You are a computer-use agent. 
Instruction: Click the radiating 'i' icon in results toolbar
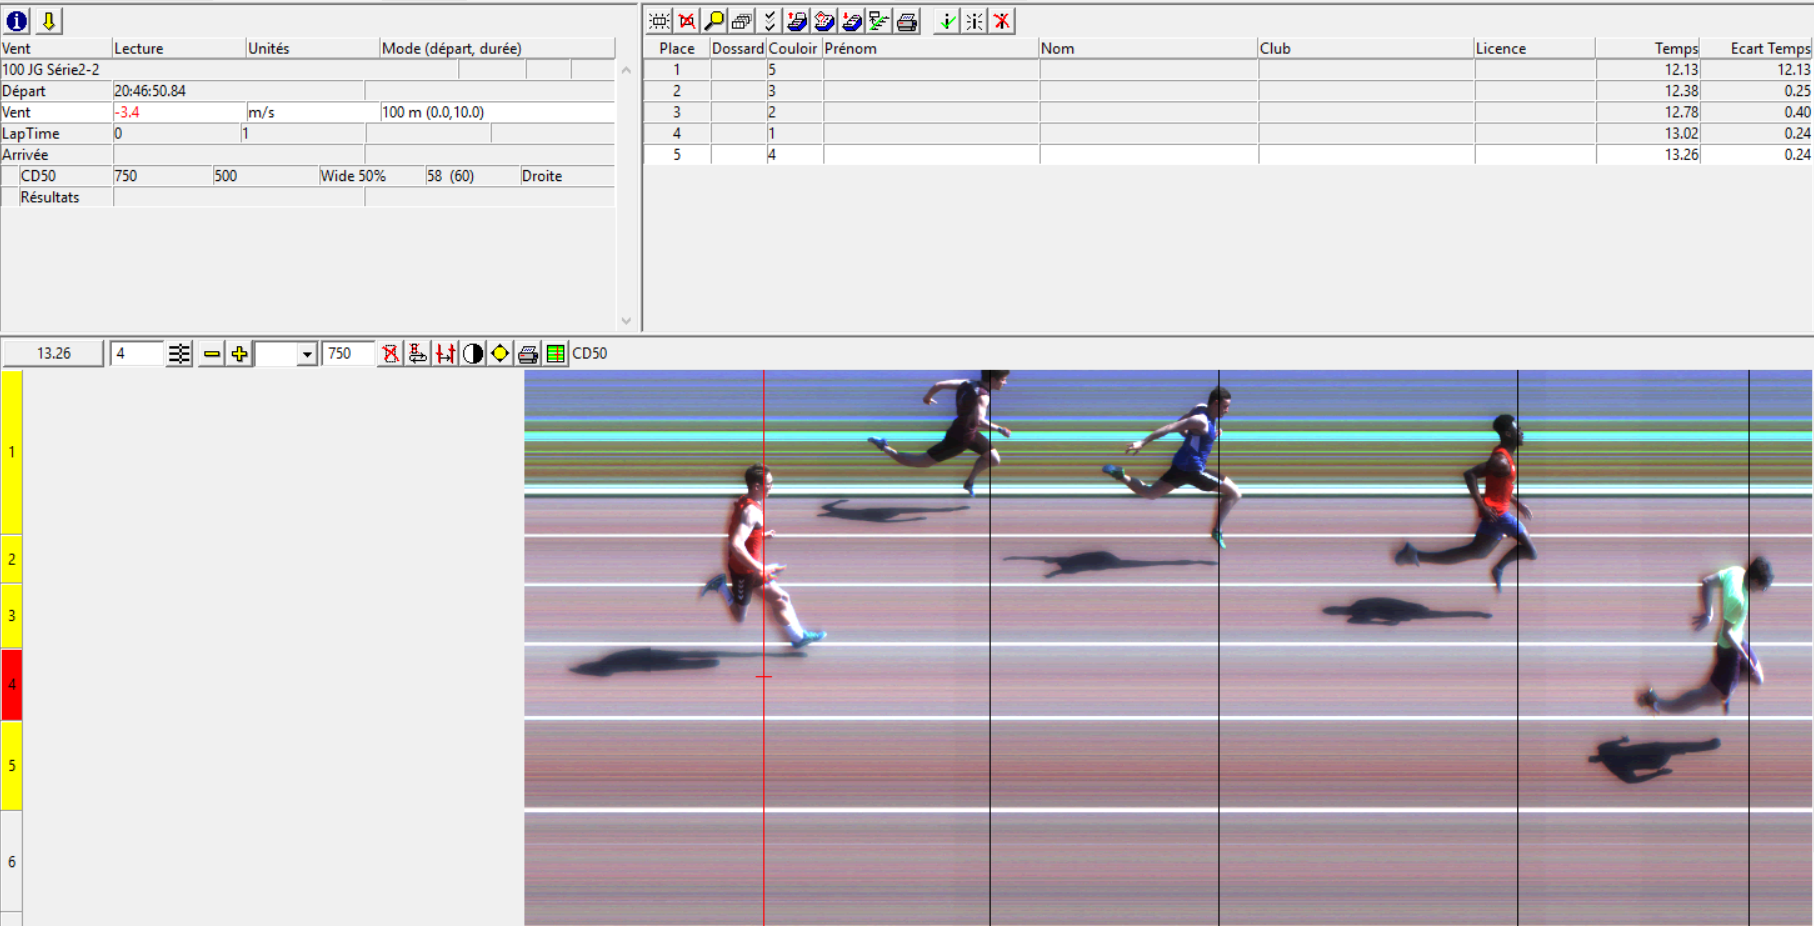[974, 21]
